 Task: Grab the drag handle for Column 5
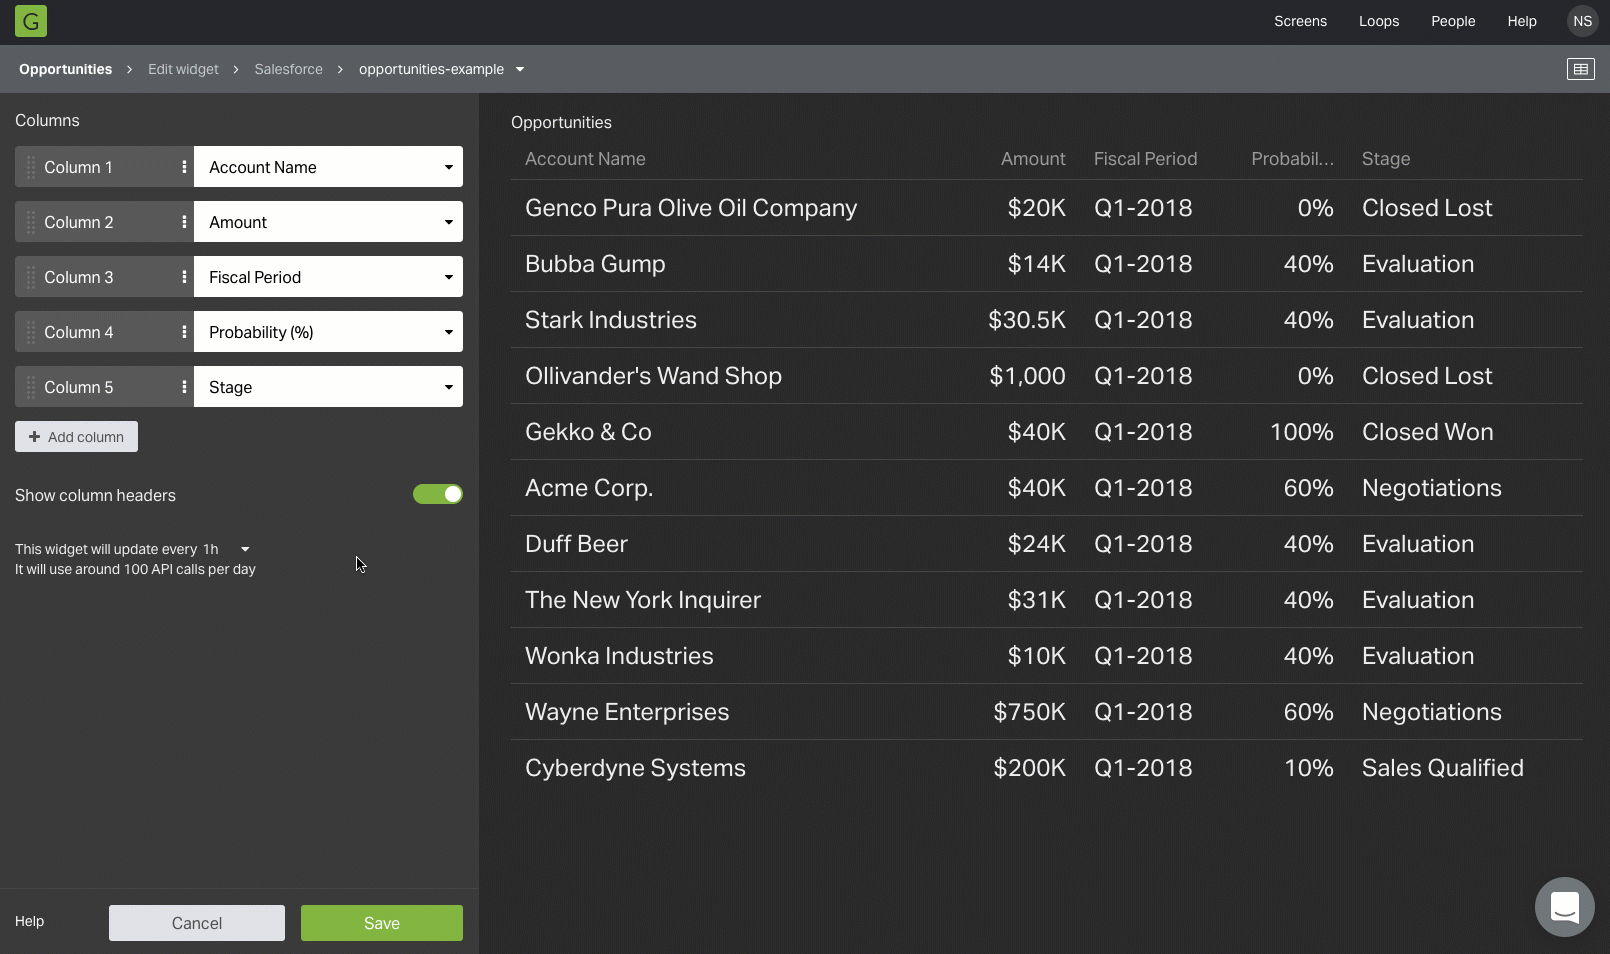(x=31, y=387)
